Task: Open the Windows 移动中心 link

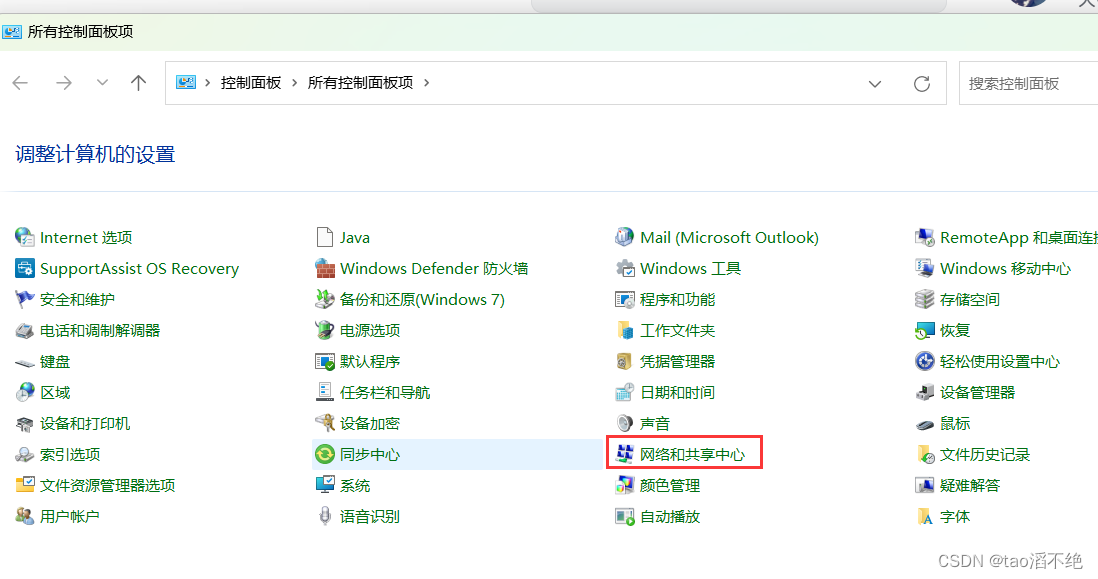Action: (1005, 269)
